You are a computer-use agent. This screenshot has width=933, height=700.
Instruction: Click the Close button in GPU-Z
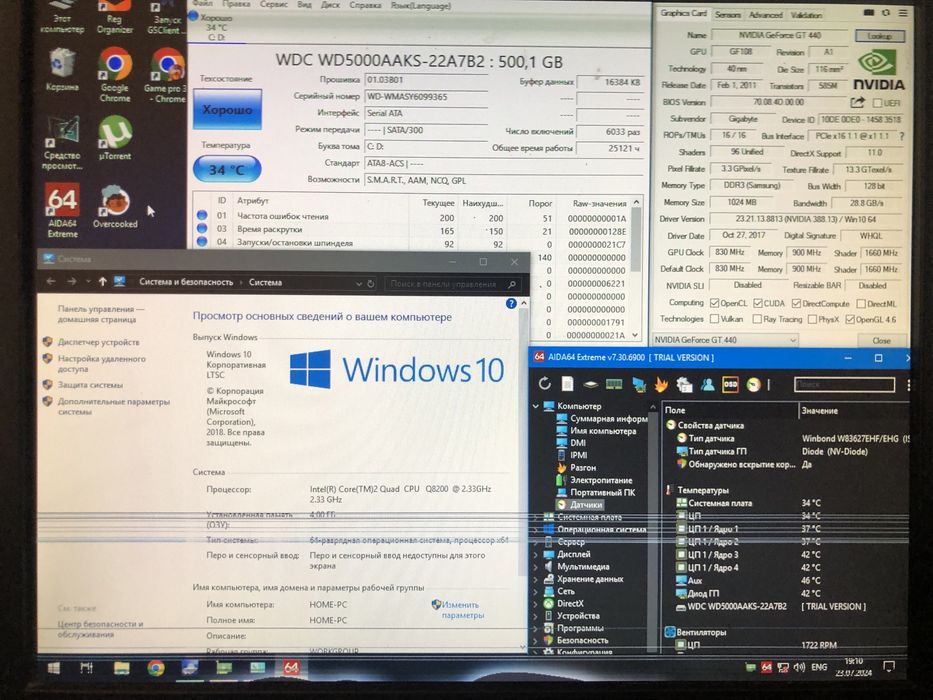coord(881,340)
